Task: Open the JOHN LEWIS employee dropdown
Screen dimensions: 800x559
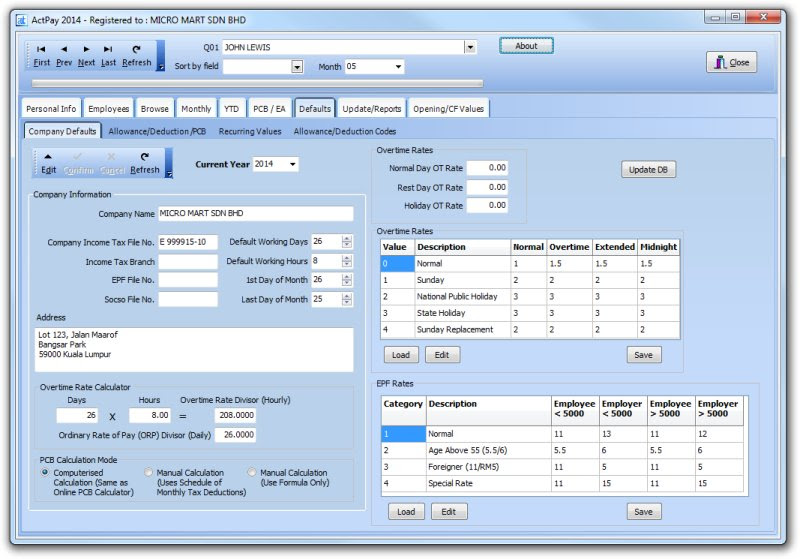Action: tap(470, 47)
